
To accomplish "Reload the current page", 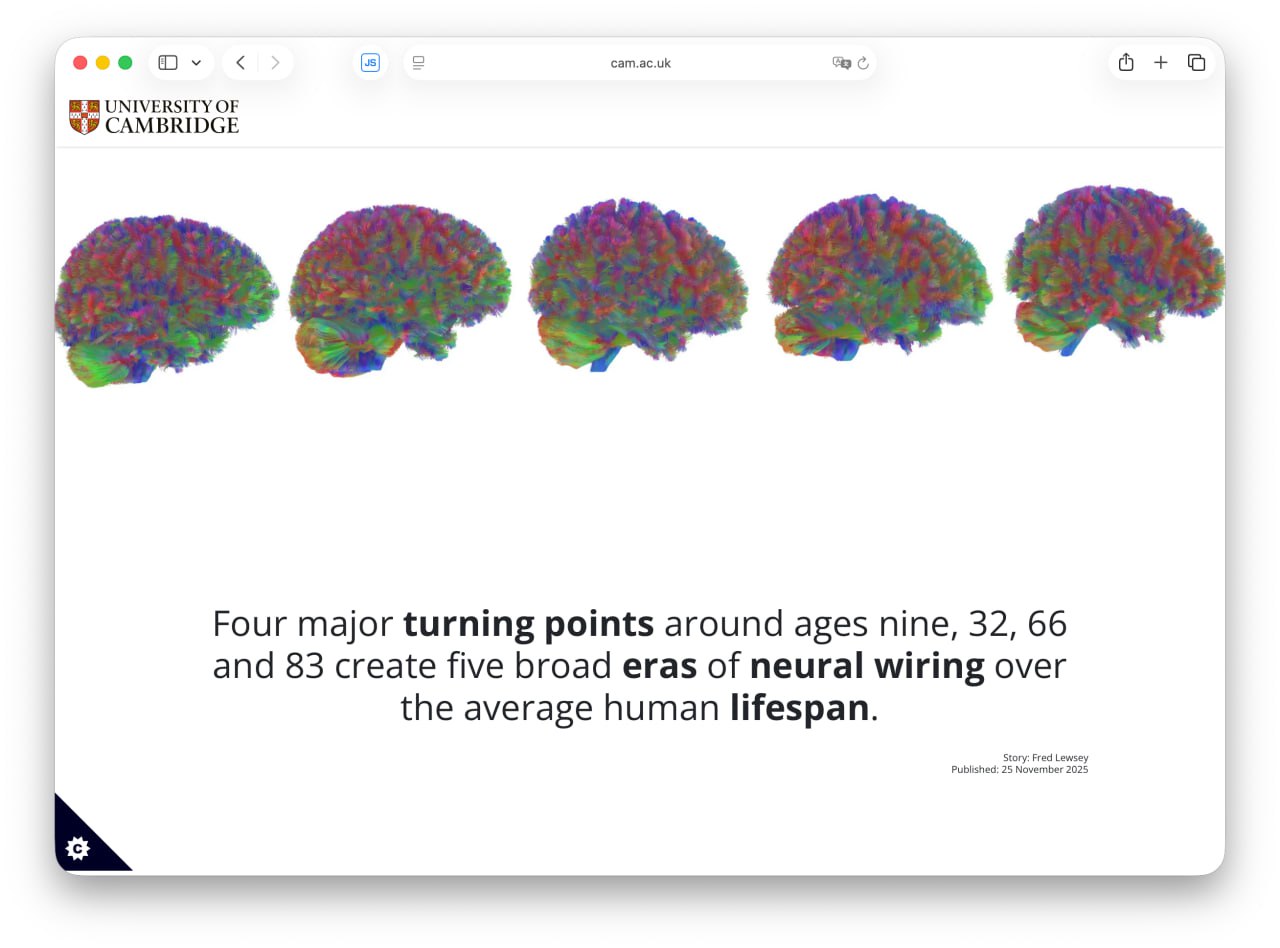I will tap(863, 63).
